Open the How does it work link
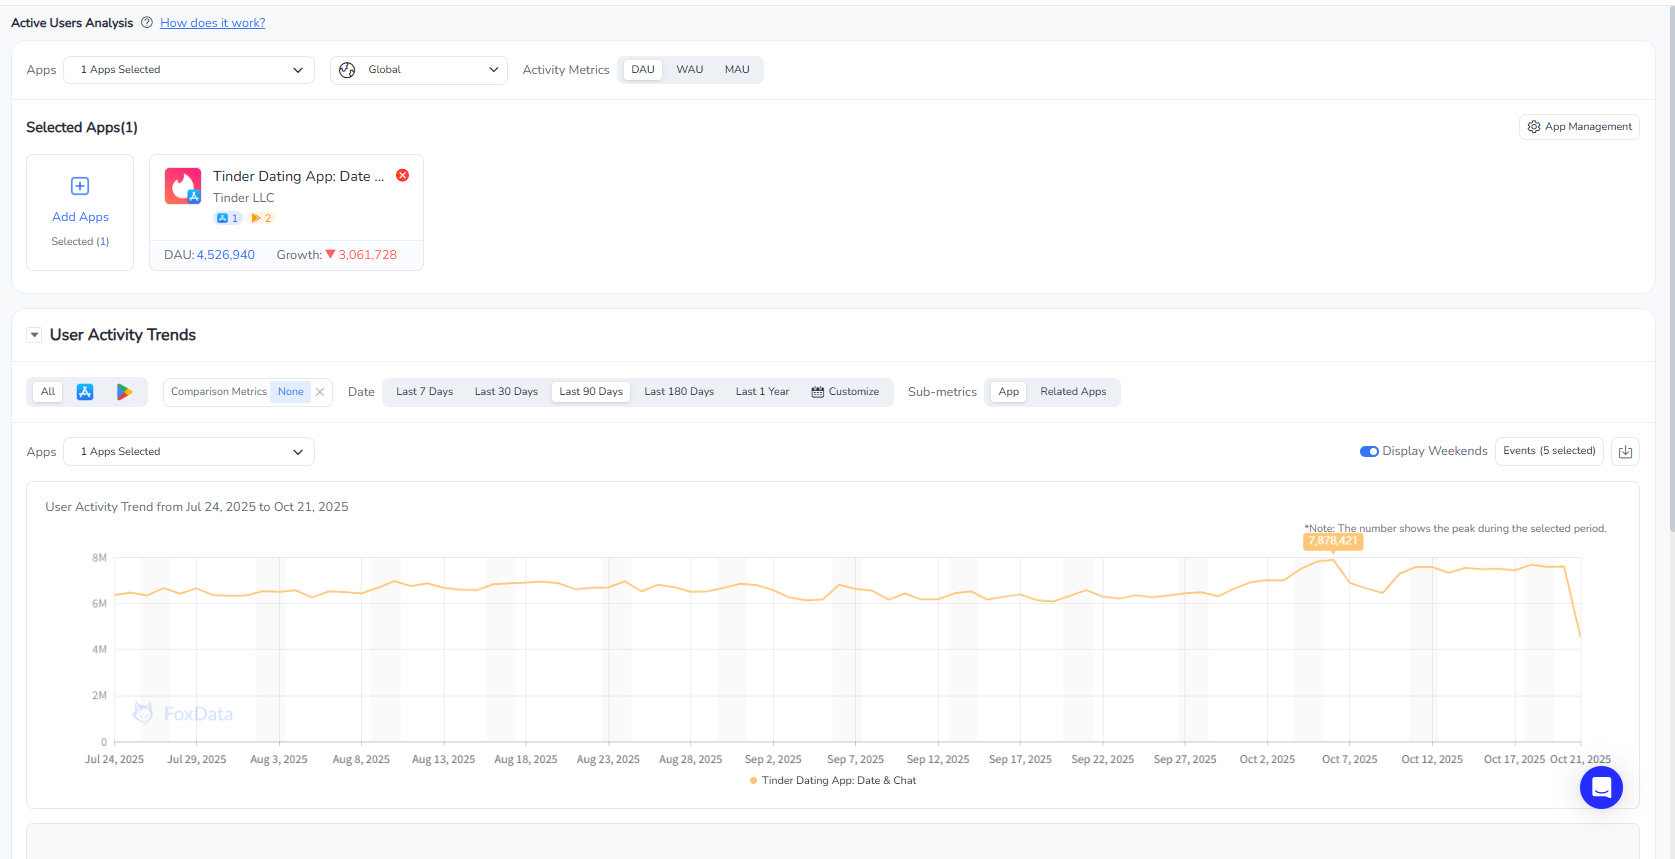Viewport: 1675px width, 859px height. click(213, 23)
